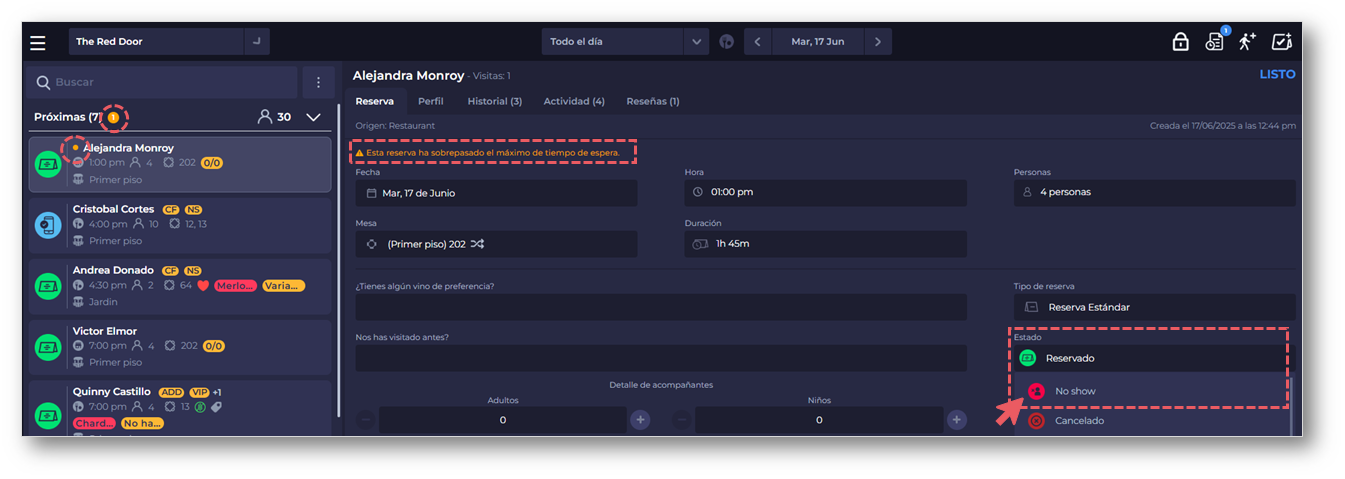1345x479 pixels.
Task: Click Alejandra Monroy's green reservation status icon
Action: [x=48, y=164]
